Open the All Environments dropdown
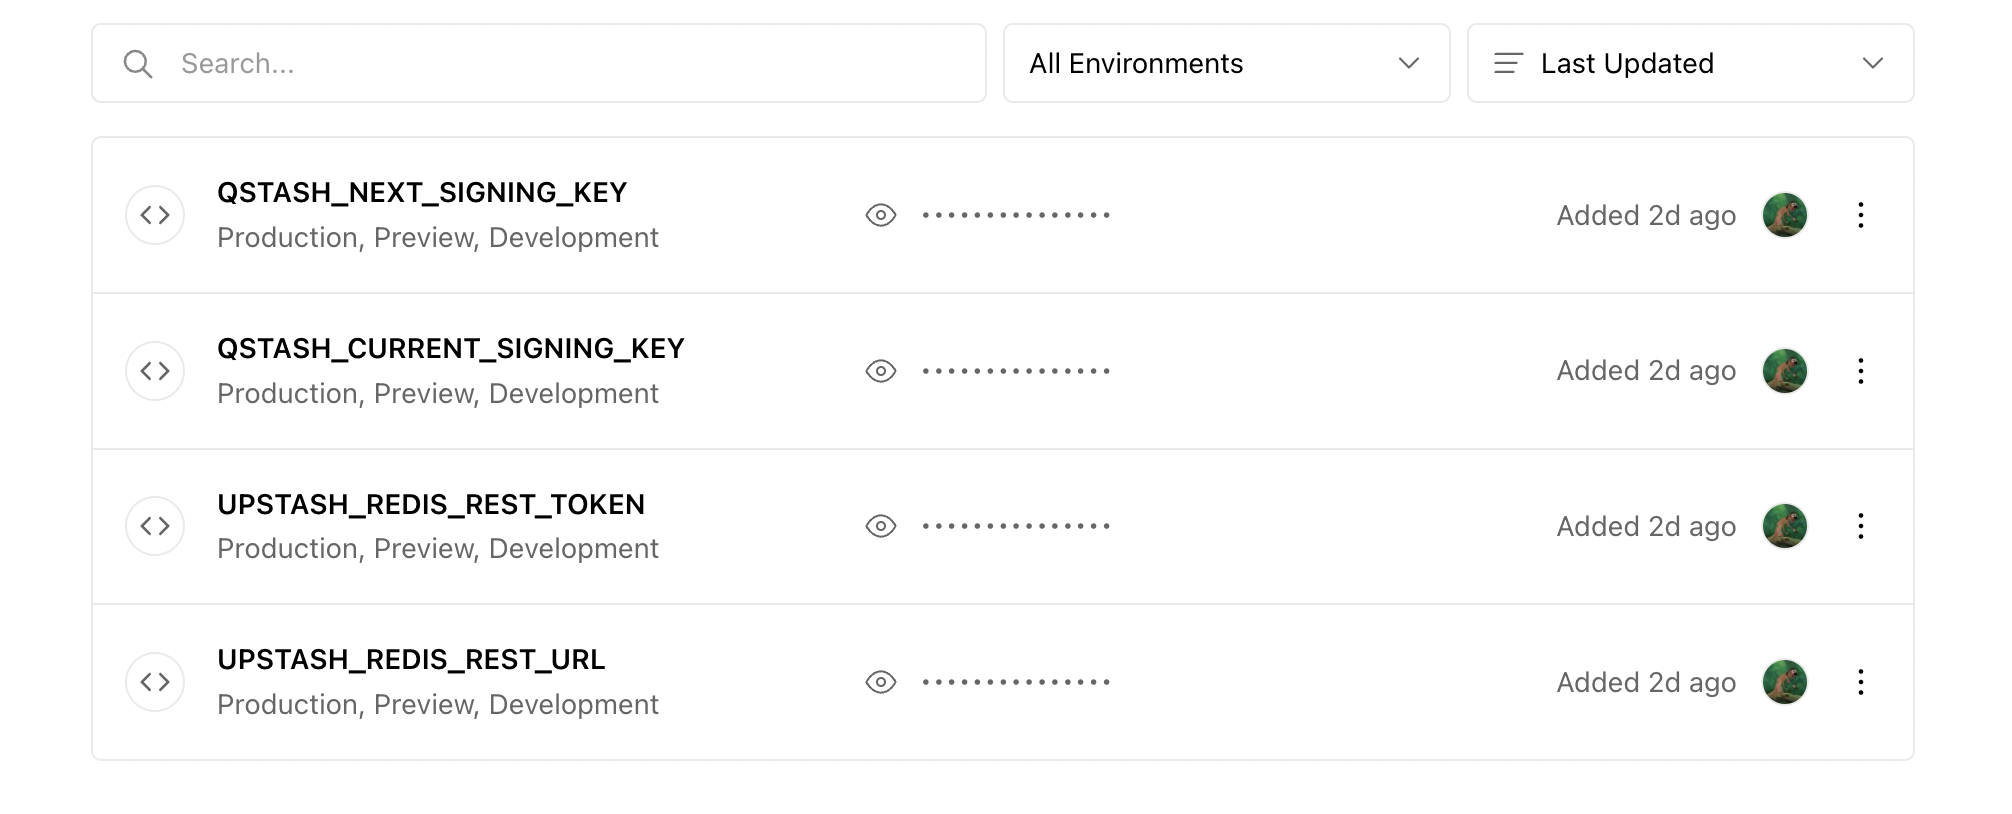 [1226, 64]
